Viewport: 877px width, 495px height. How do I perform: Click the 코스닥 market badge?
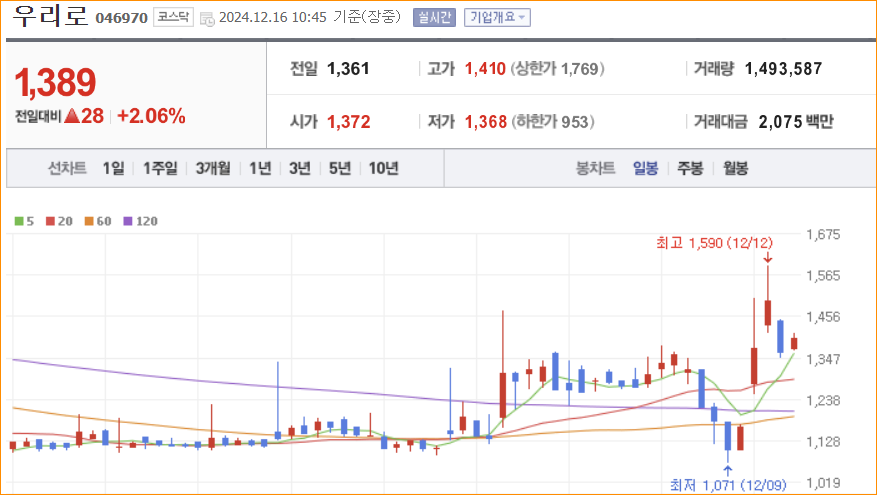pos(173,17)
